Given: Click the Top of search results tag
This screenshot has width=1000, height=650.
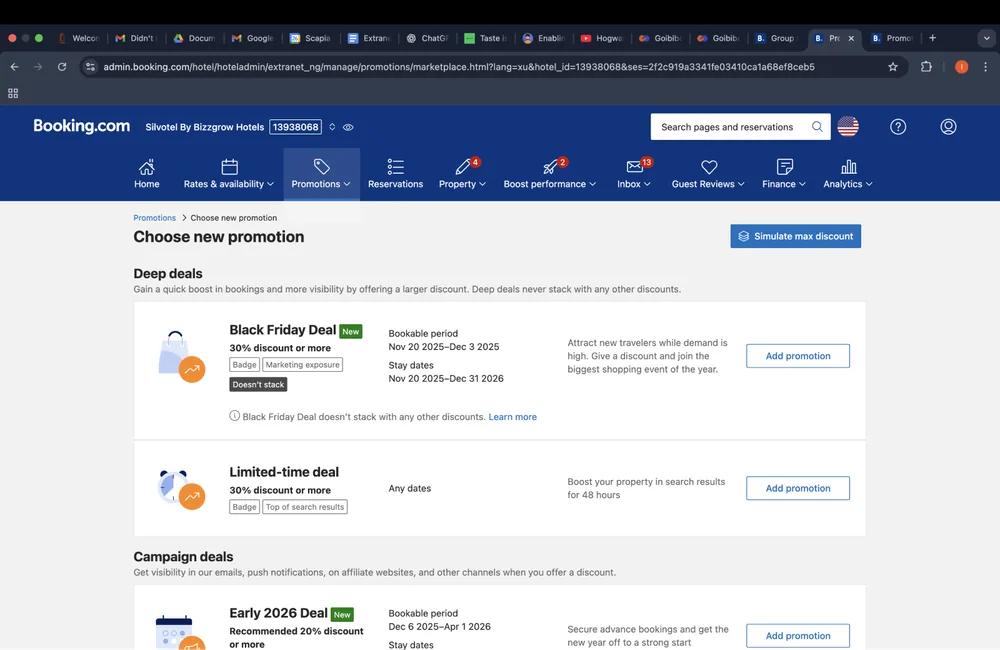Looking at the screenshot, I should (x=305, y=506).
